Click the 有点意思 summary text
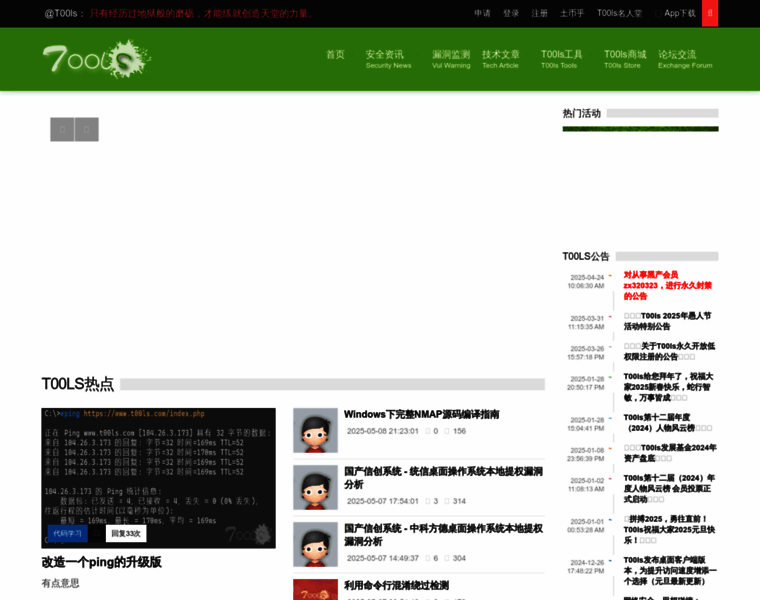This screenshot has height=600, width=760. (61, 583)
